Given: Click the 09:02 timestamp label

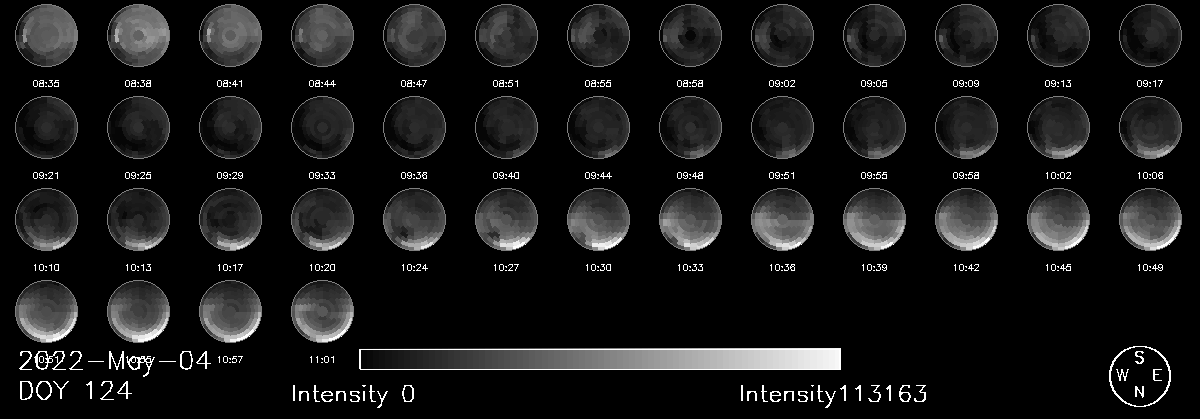Looking at the screenshot, I should (x=782, y=84).
